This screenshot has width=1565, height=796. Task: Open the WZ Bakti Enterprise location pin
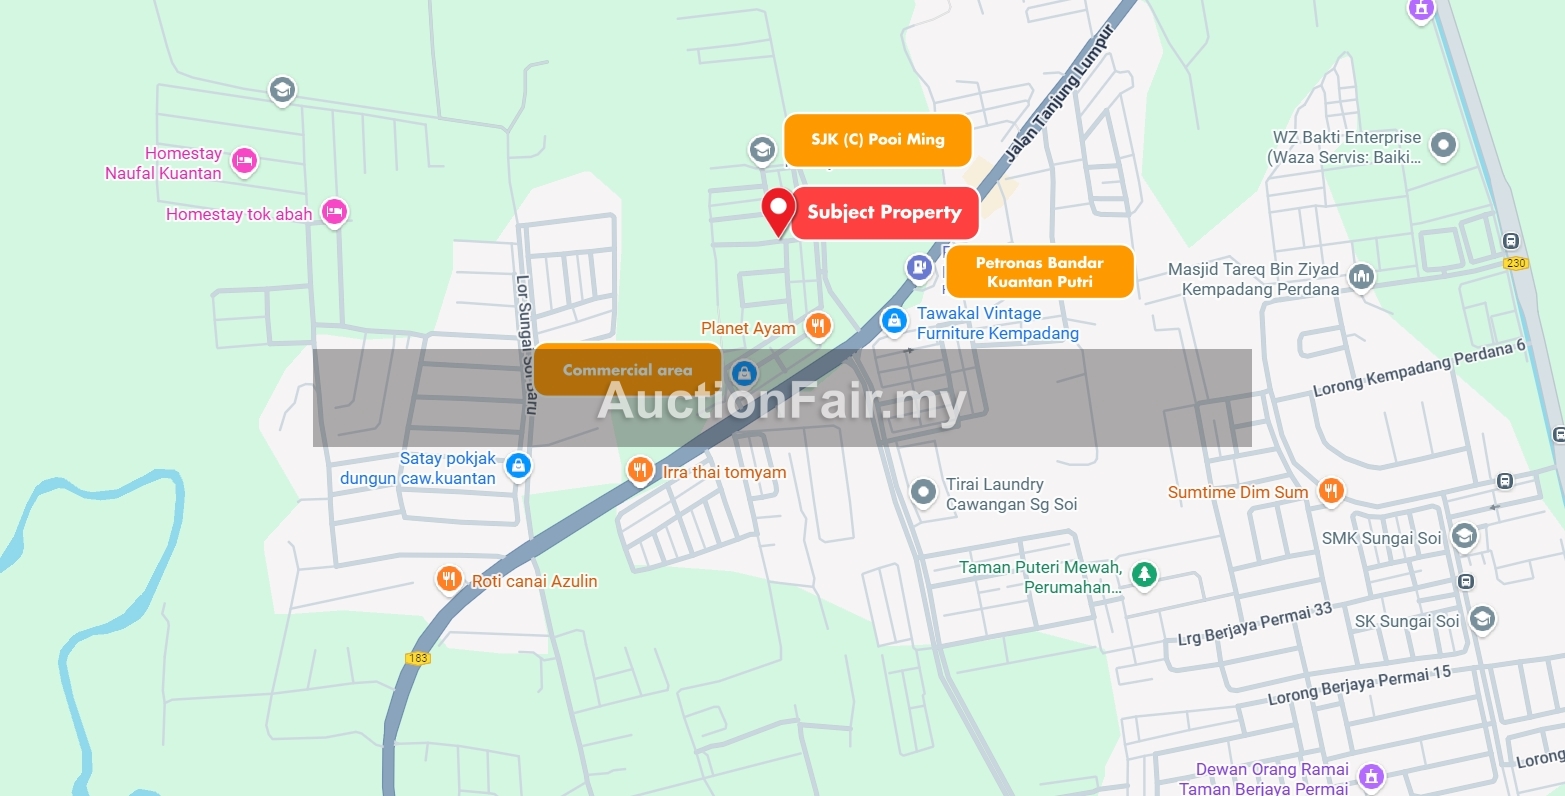coord(1443,146)
